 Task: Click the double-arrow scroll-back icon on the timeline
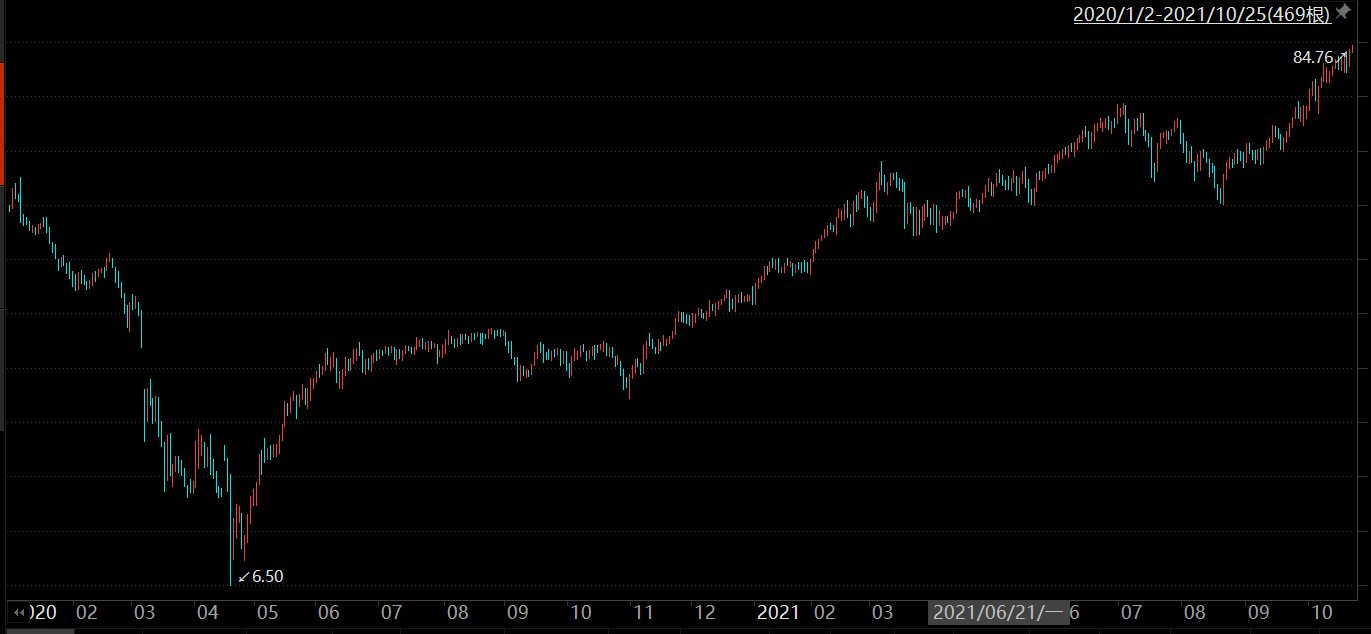(19, 612)
